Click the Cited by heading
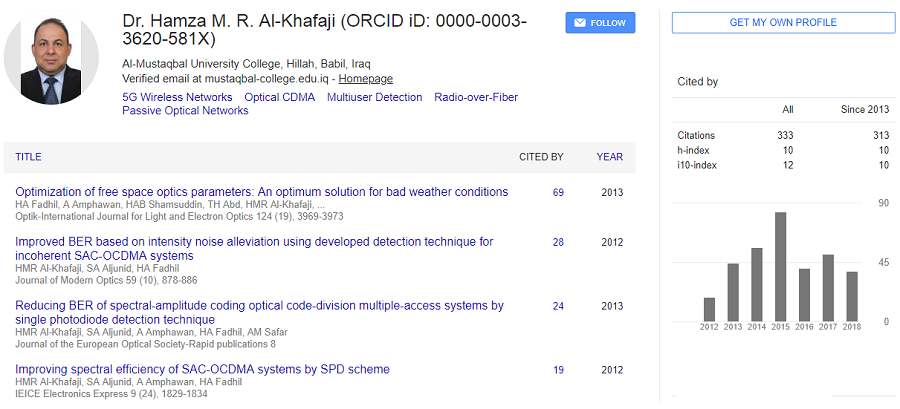 click(697, 82)
